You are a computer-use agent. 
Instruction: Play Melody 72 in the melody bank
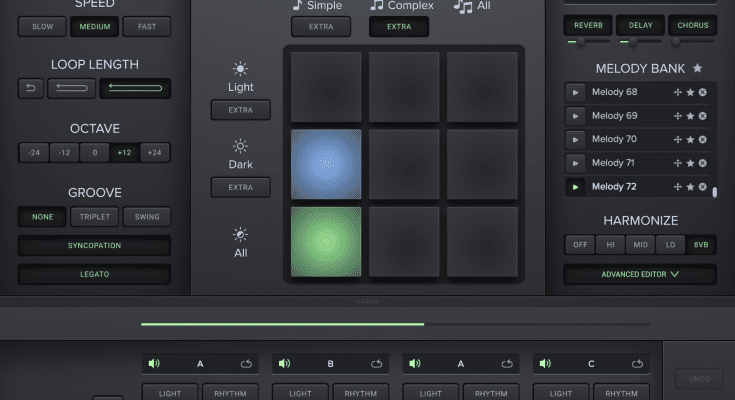(x=576, y=187)
